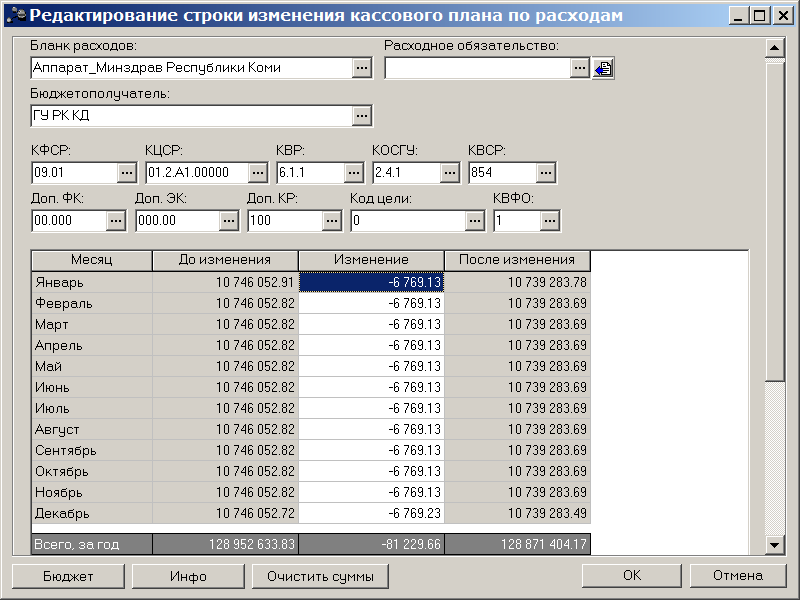The image size is (800, 600).
Task: Click inside the Расходное обязательство input
Action: [477, 68]
